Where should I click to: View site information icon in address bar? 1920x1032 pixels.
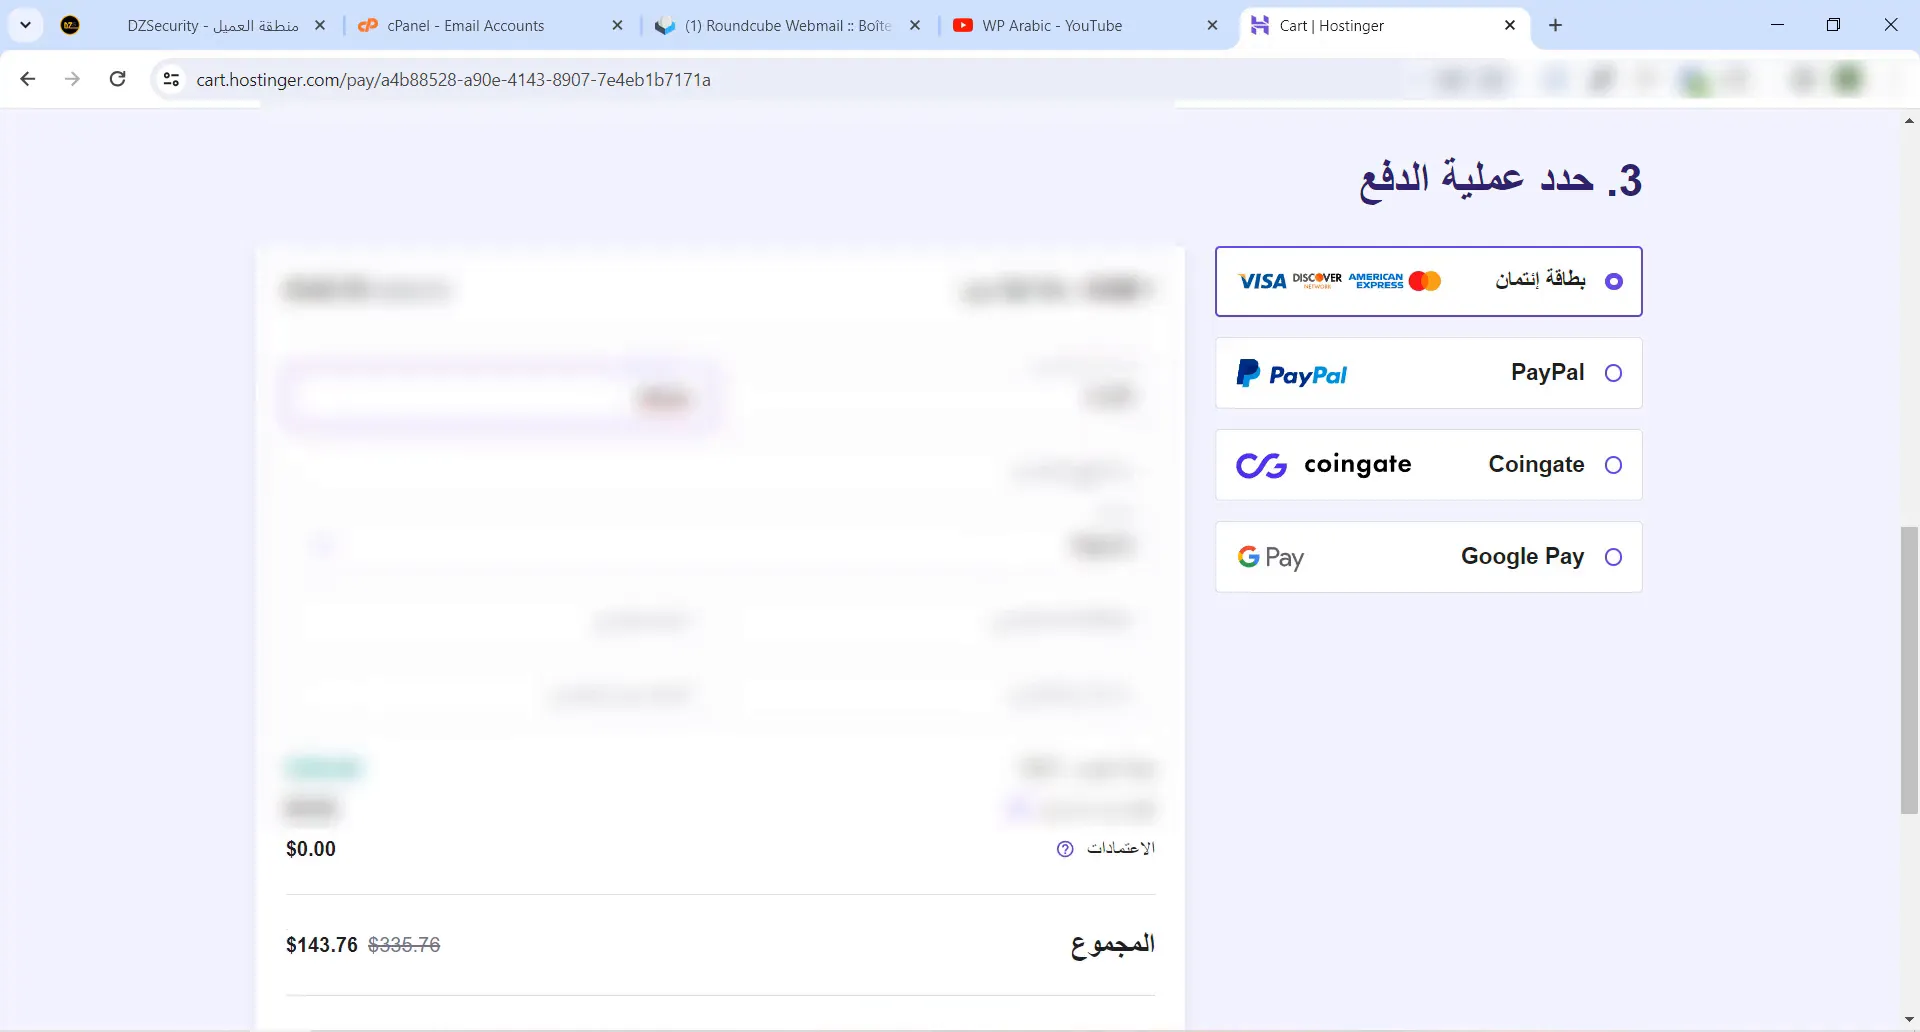tap(171, 79)
